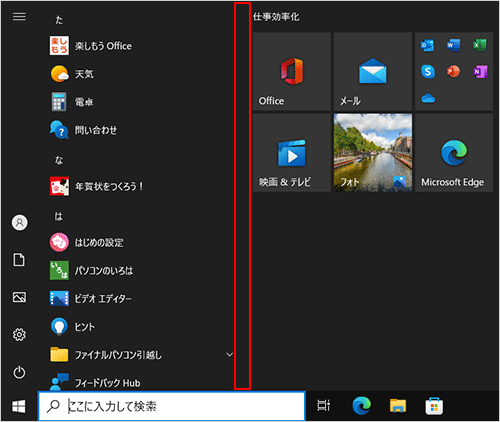The height and width of the screenshot is (422, 500).
Task: Open the hamburger menu in Start
Action: 19,17
